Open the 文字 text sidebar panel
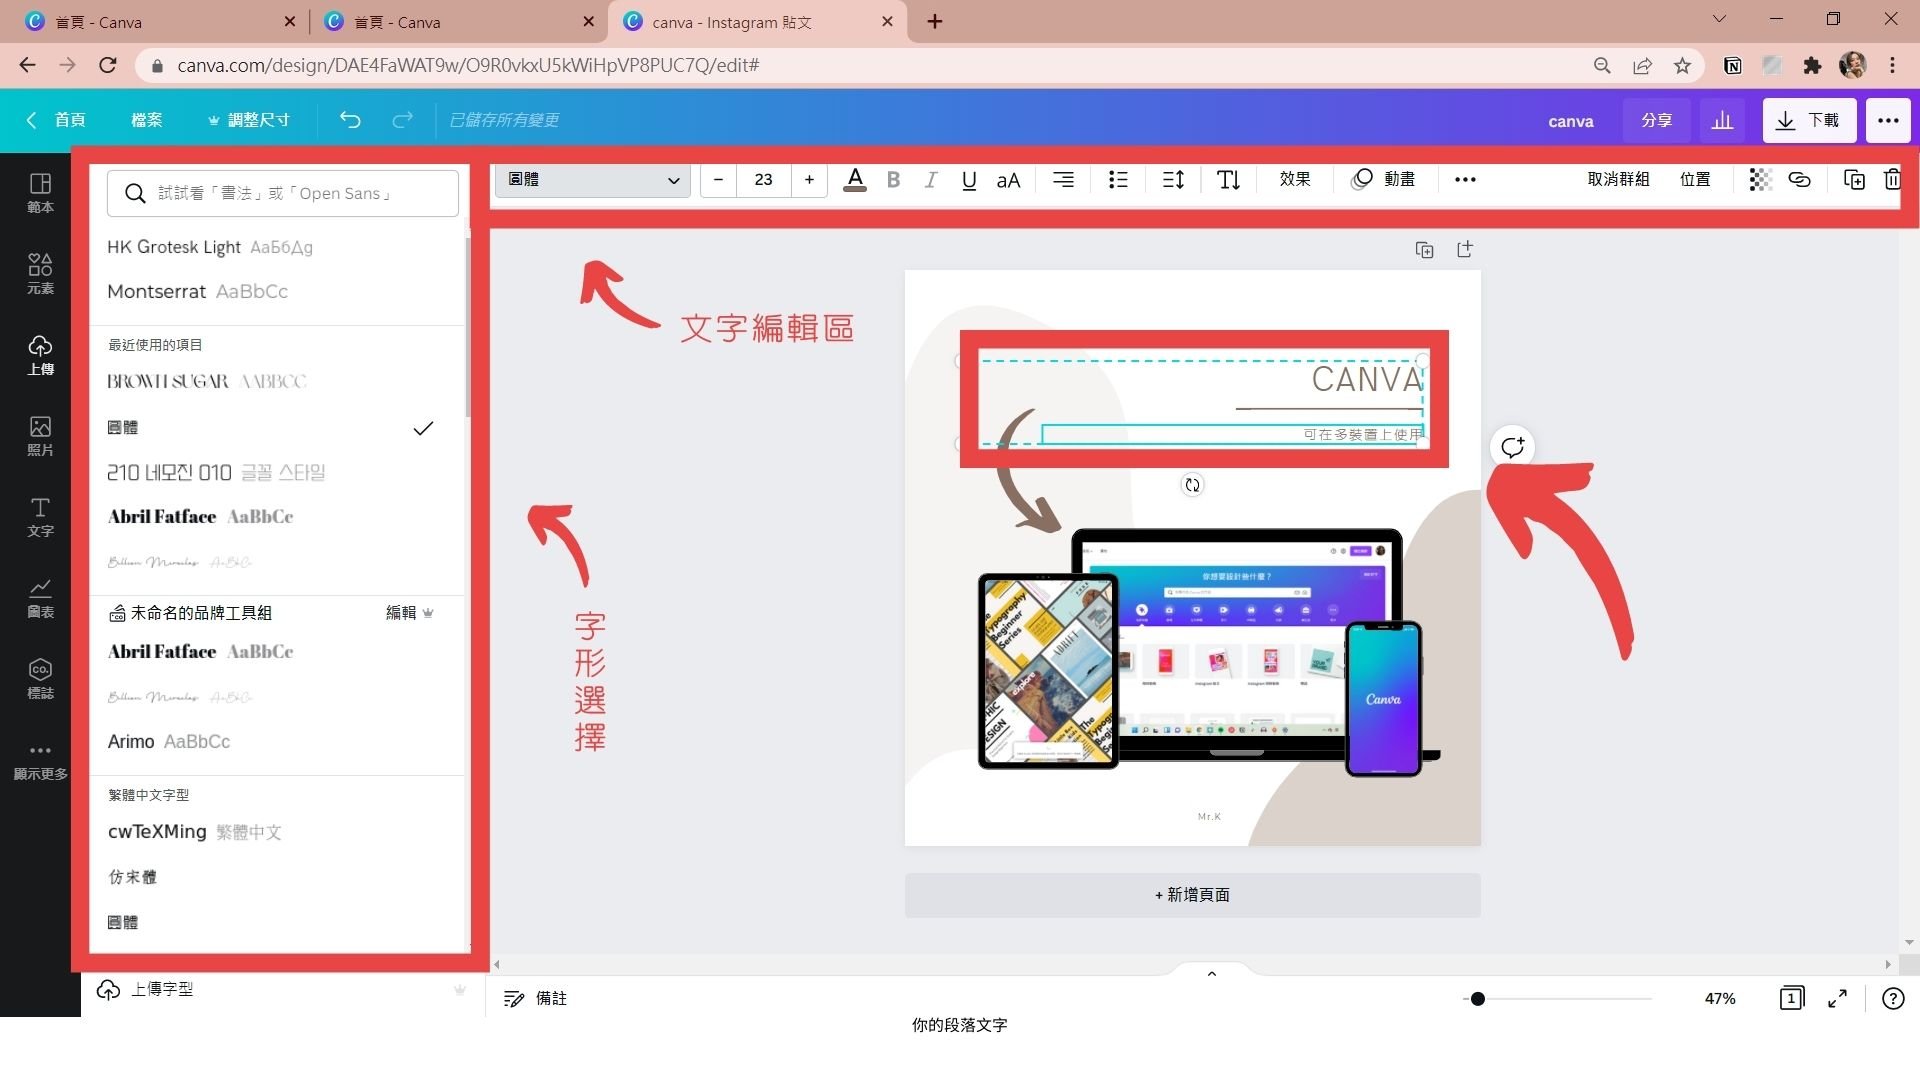Viewport: 1920px width, 1080px height. pyautogui.click(x=40, y=516)
